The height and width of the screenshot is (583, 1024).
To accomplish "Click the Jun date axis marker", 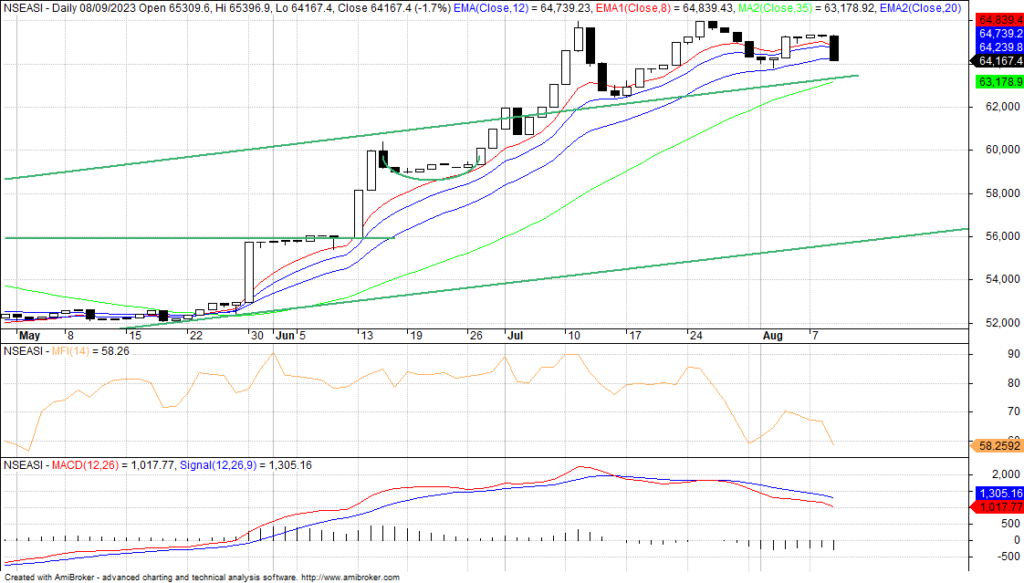I will 287,336.
